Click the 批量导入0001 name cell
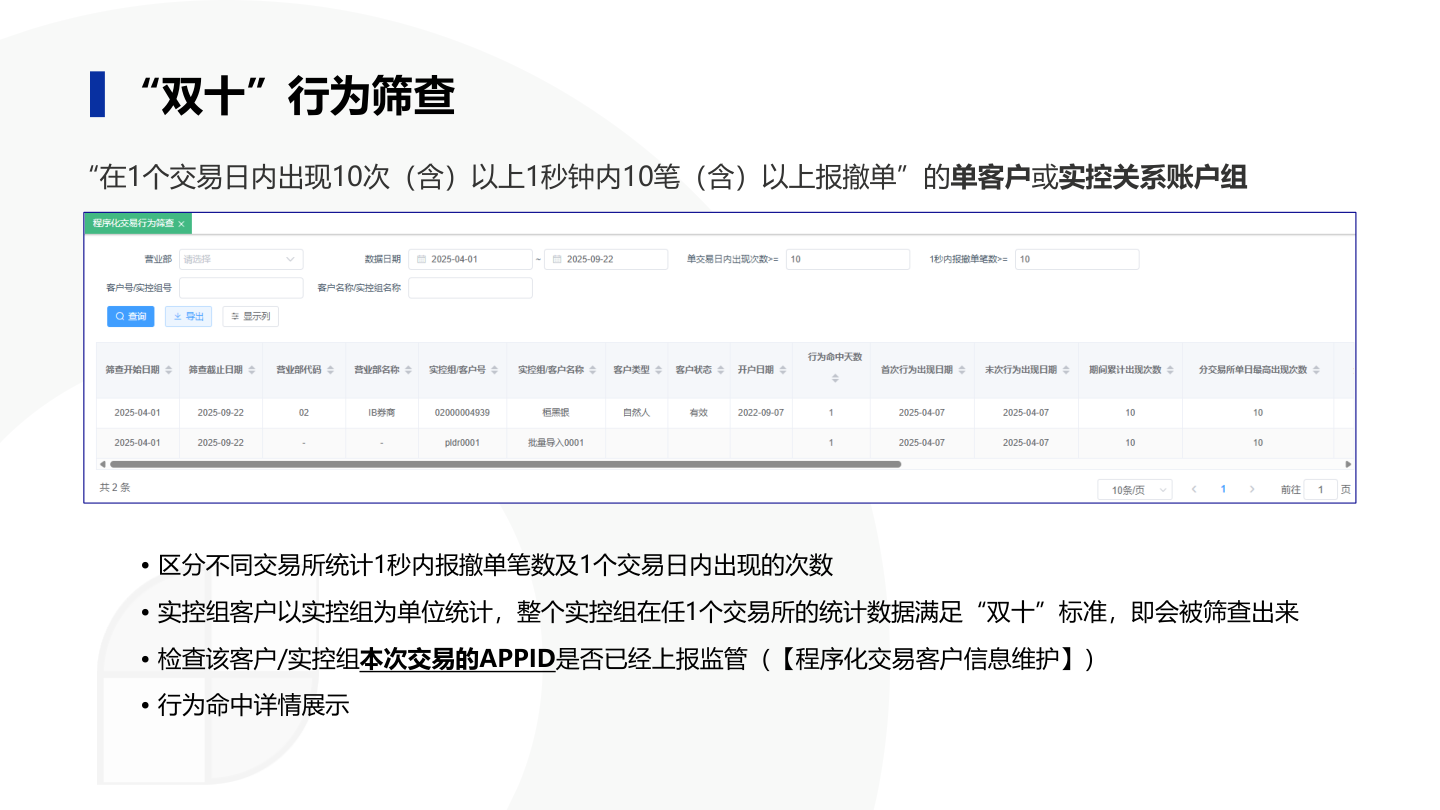 coord(556,442)
